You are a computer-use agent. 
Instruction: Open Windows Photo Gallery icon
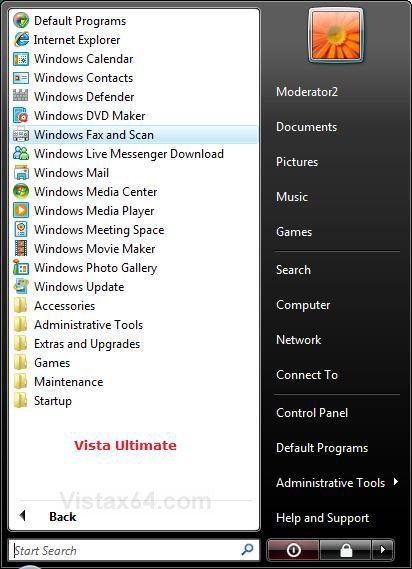click(21, 267)
